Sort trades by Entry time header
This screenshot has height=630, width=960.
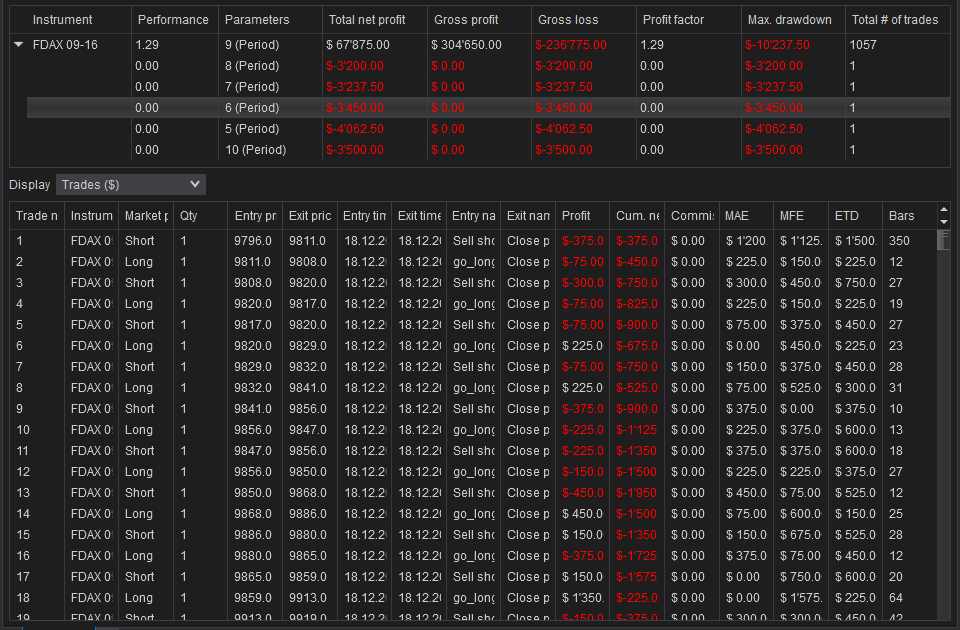[x=364, y=216]
